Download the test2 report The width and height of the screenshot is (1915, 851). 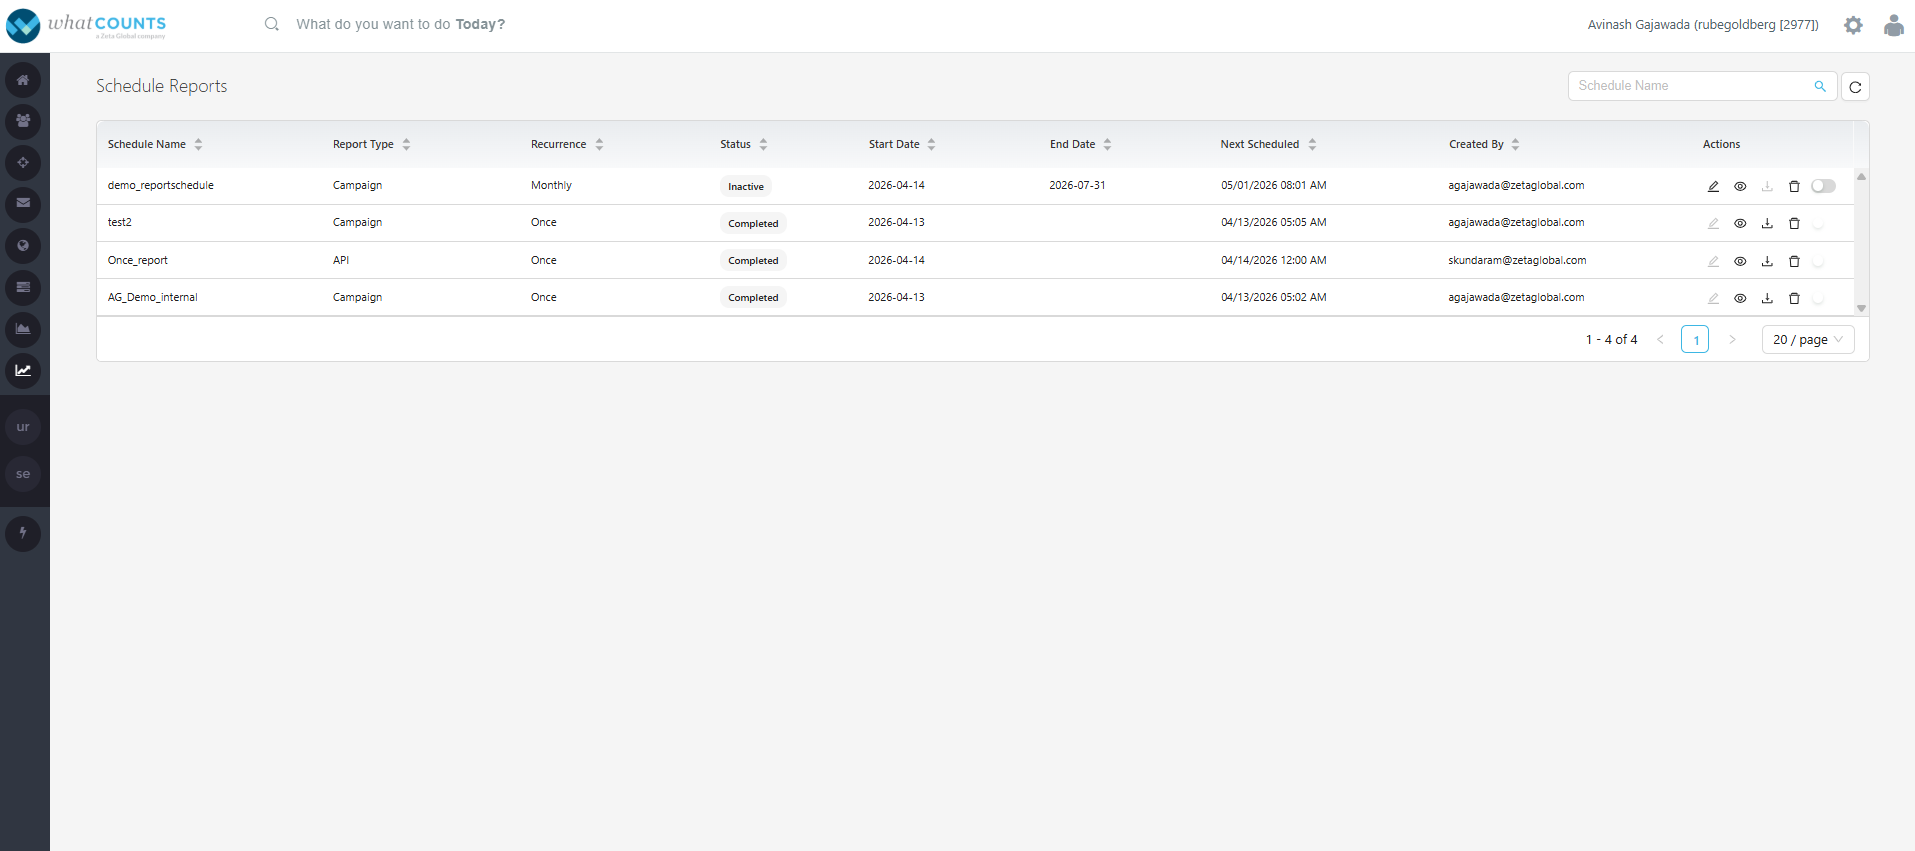(1767, 223)
